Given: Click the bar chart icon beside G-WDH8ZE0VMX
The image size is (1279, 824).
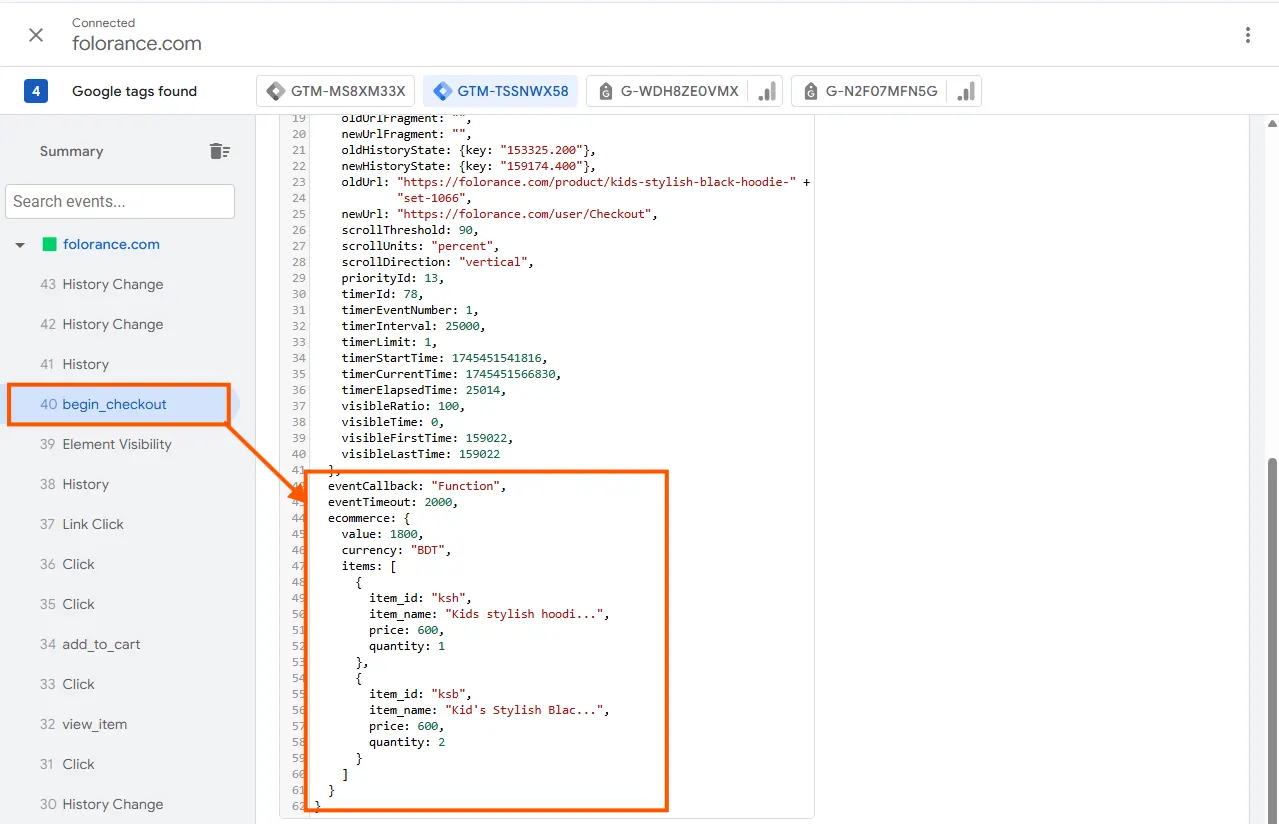Looking at the screenshot, I should point(767,91).
